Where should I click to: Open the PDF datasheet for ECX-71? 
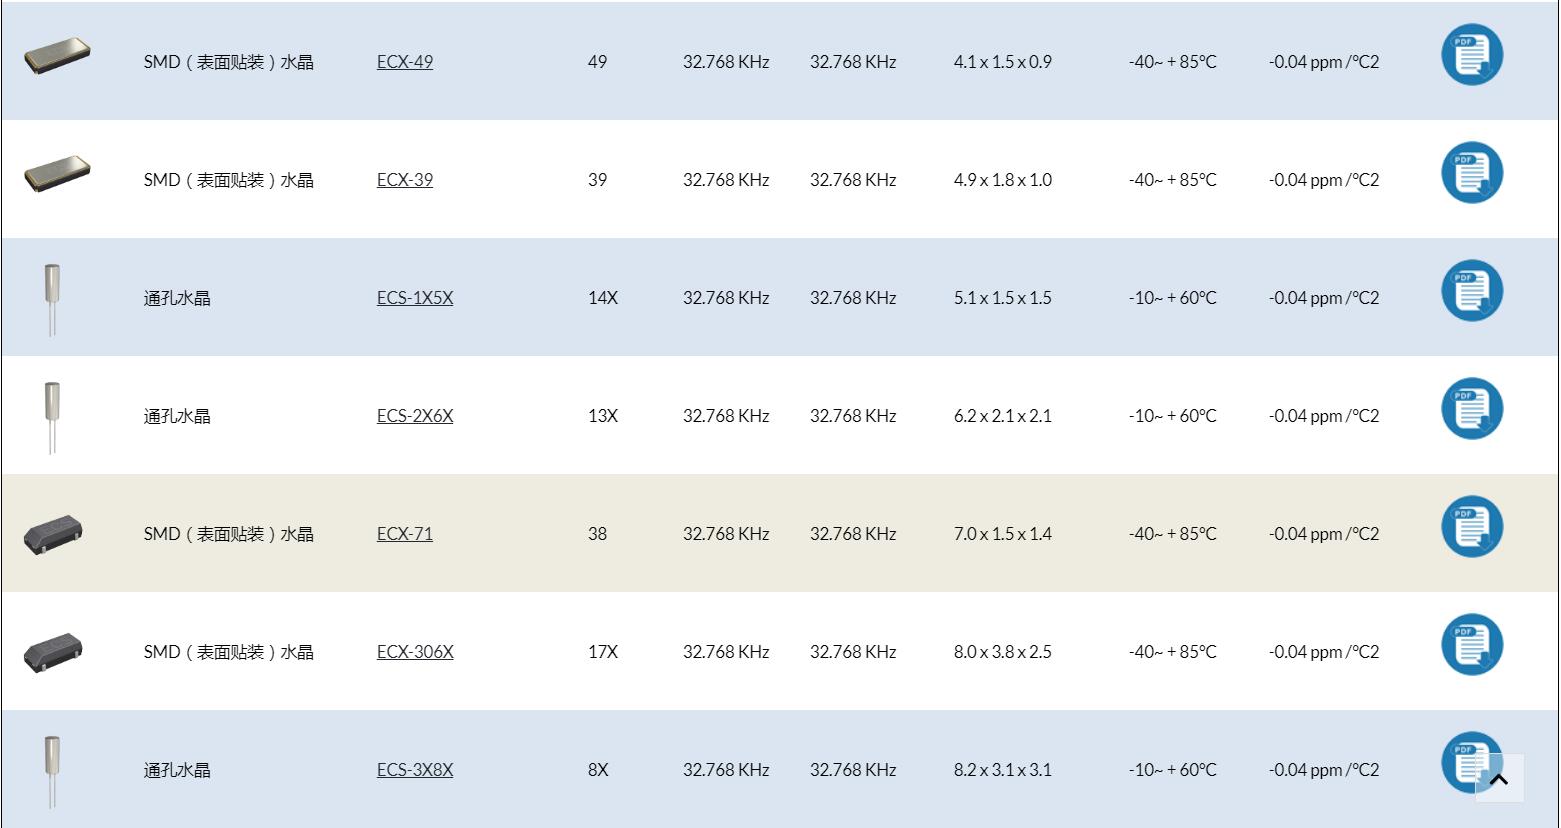1472,526
